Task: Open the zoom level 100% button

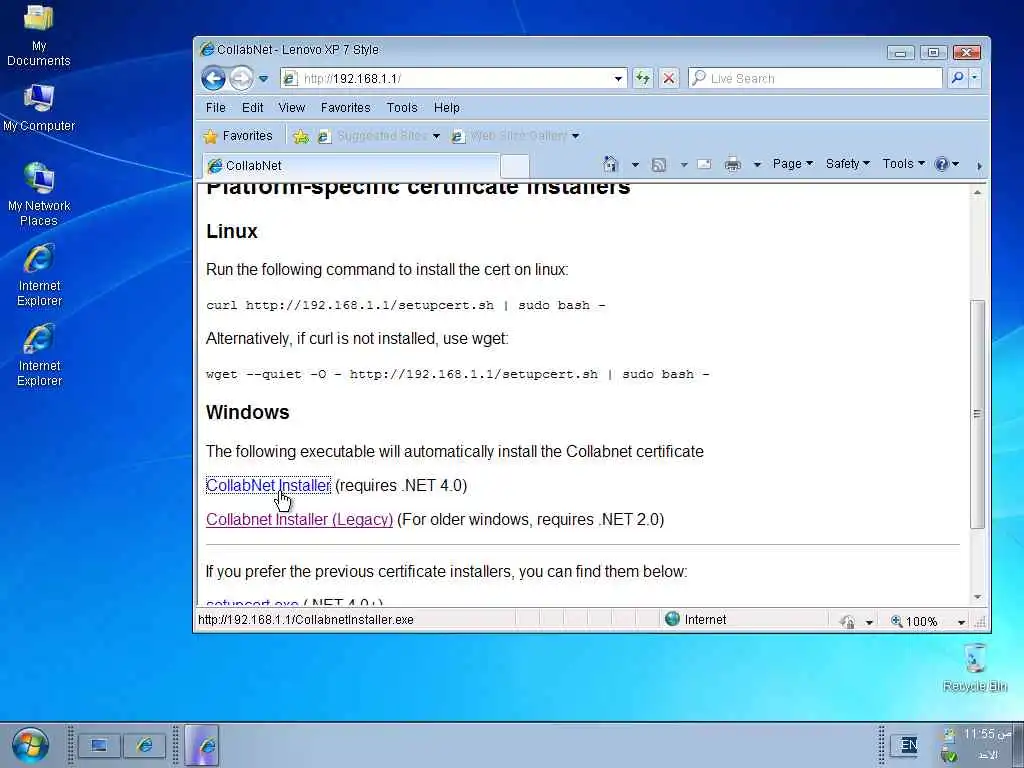Action: coord(914,621)
